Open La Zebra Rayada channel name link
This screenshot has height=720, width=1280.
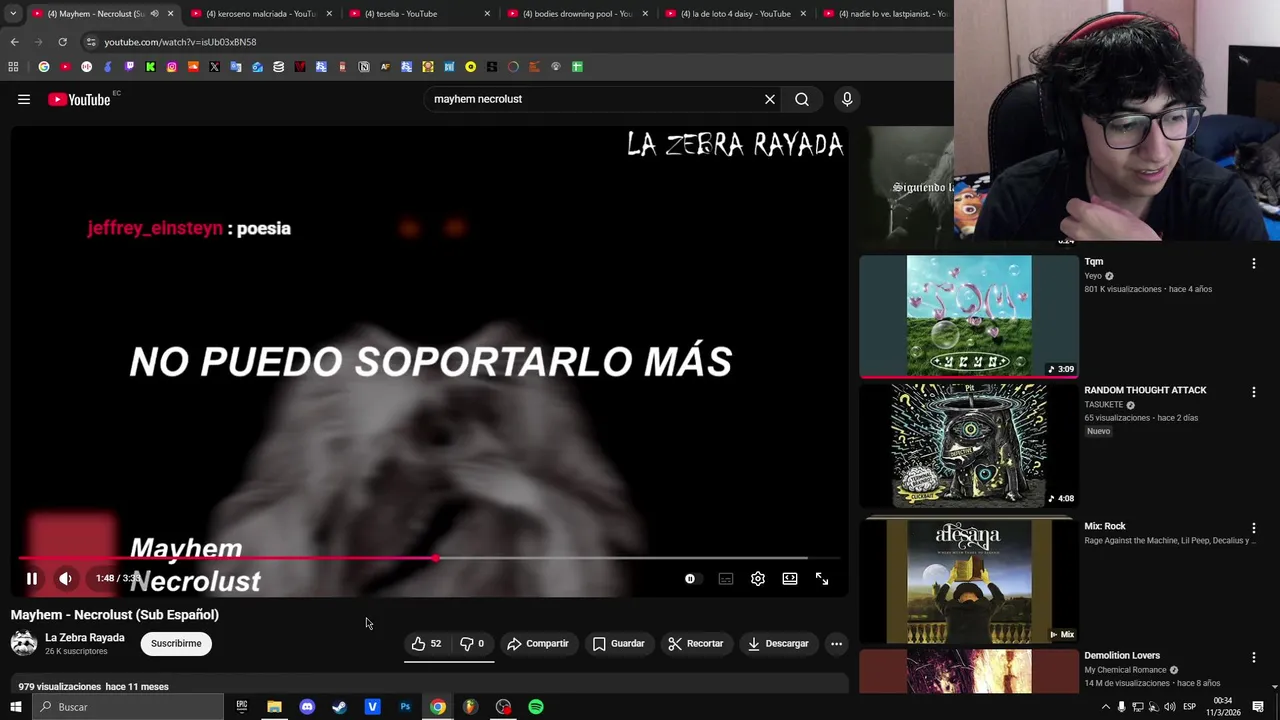(x=85, y=637)
